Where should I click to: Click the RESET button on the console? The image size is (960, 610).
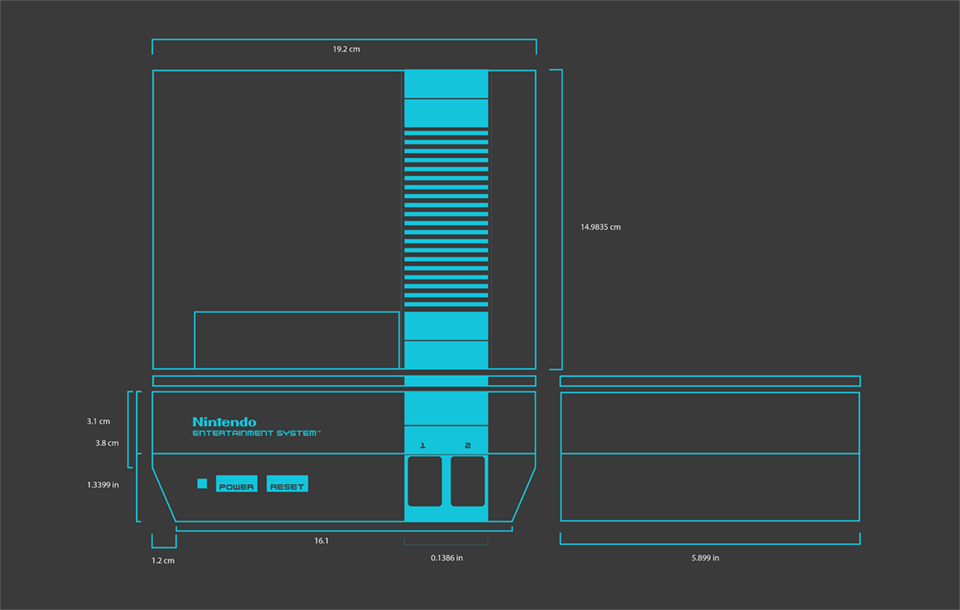(x=287, y=484)
